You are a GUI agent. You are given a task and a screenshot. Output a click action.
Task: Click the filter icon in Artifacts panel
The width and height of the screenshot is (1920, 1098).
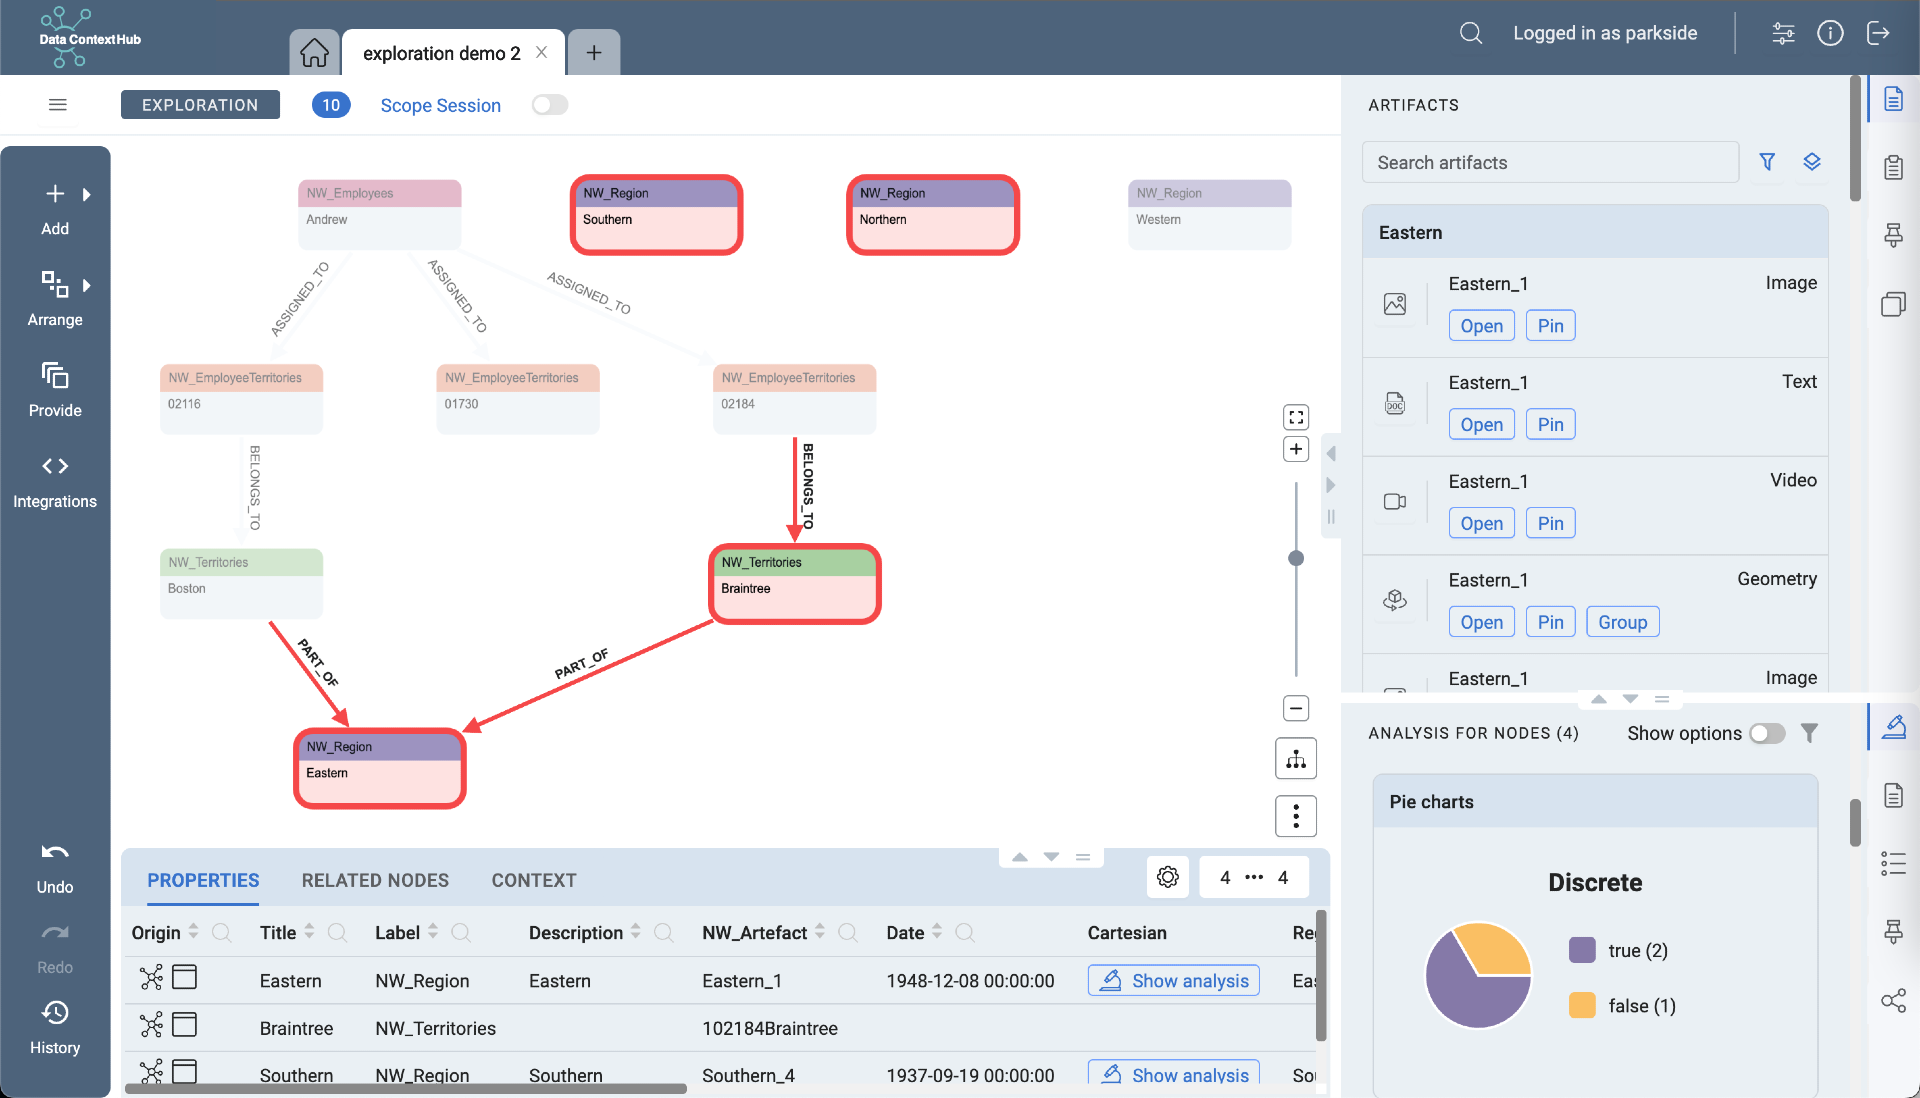[x=1767, y=162]
